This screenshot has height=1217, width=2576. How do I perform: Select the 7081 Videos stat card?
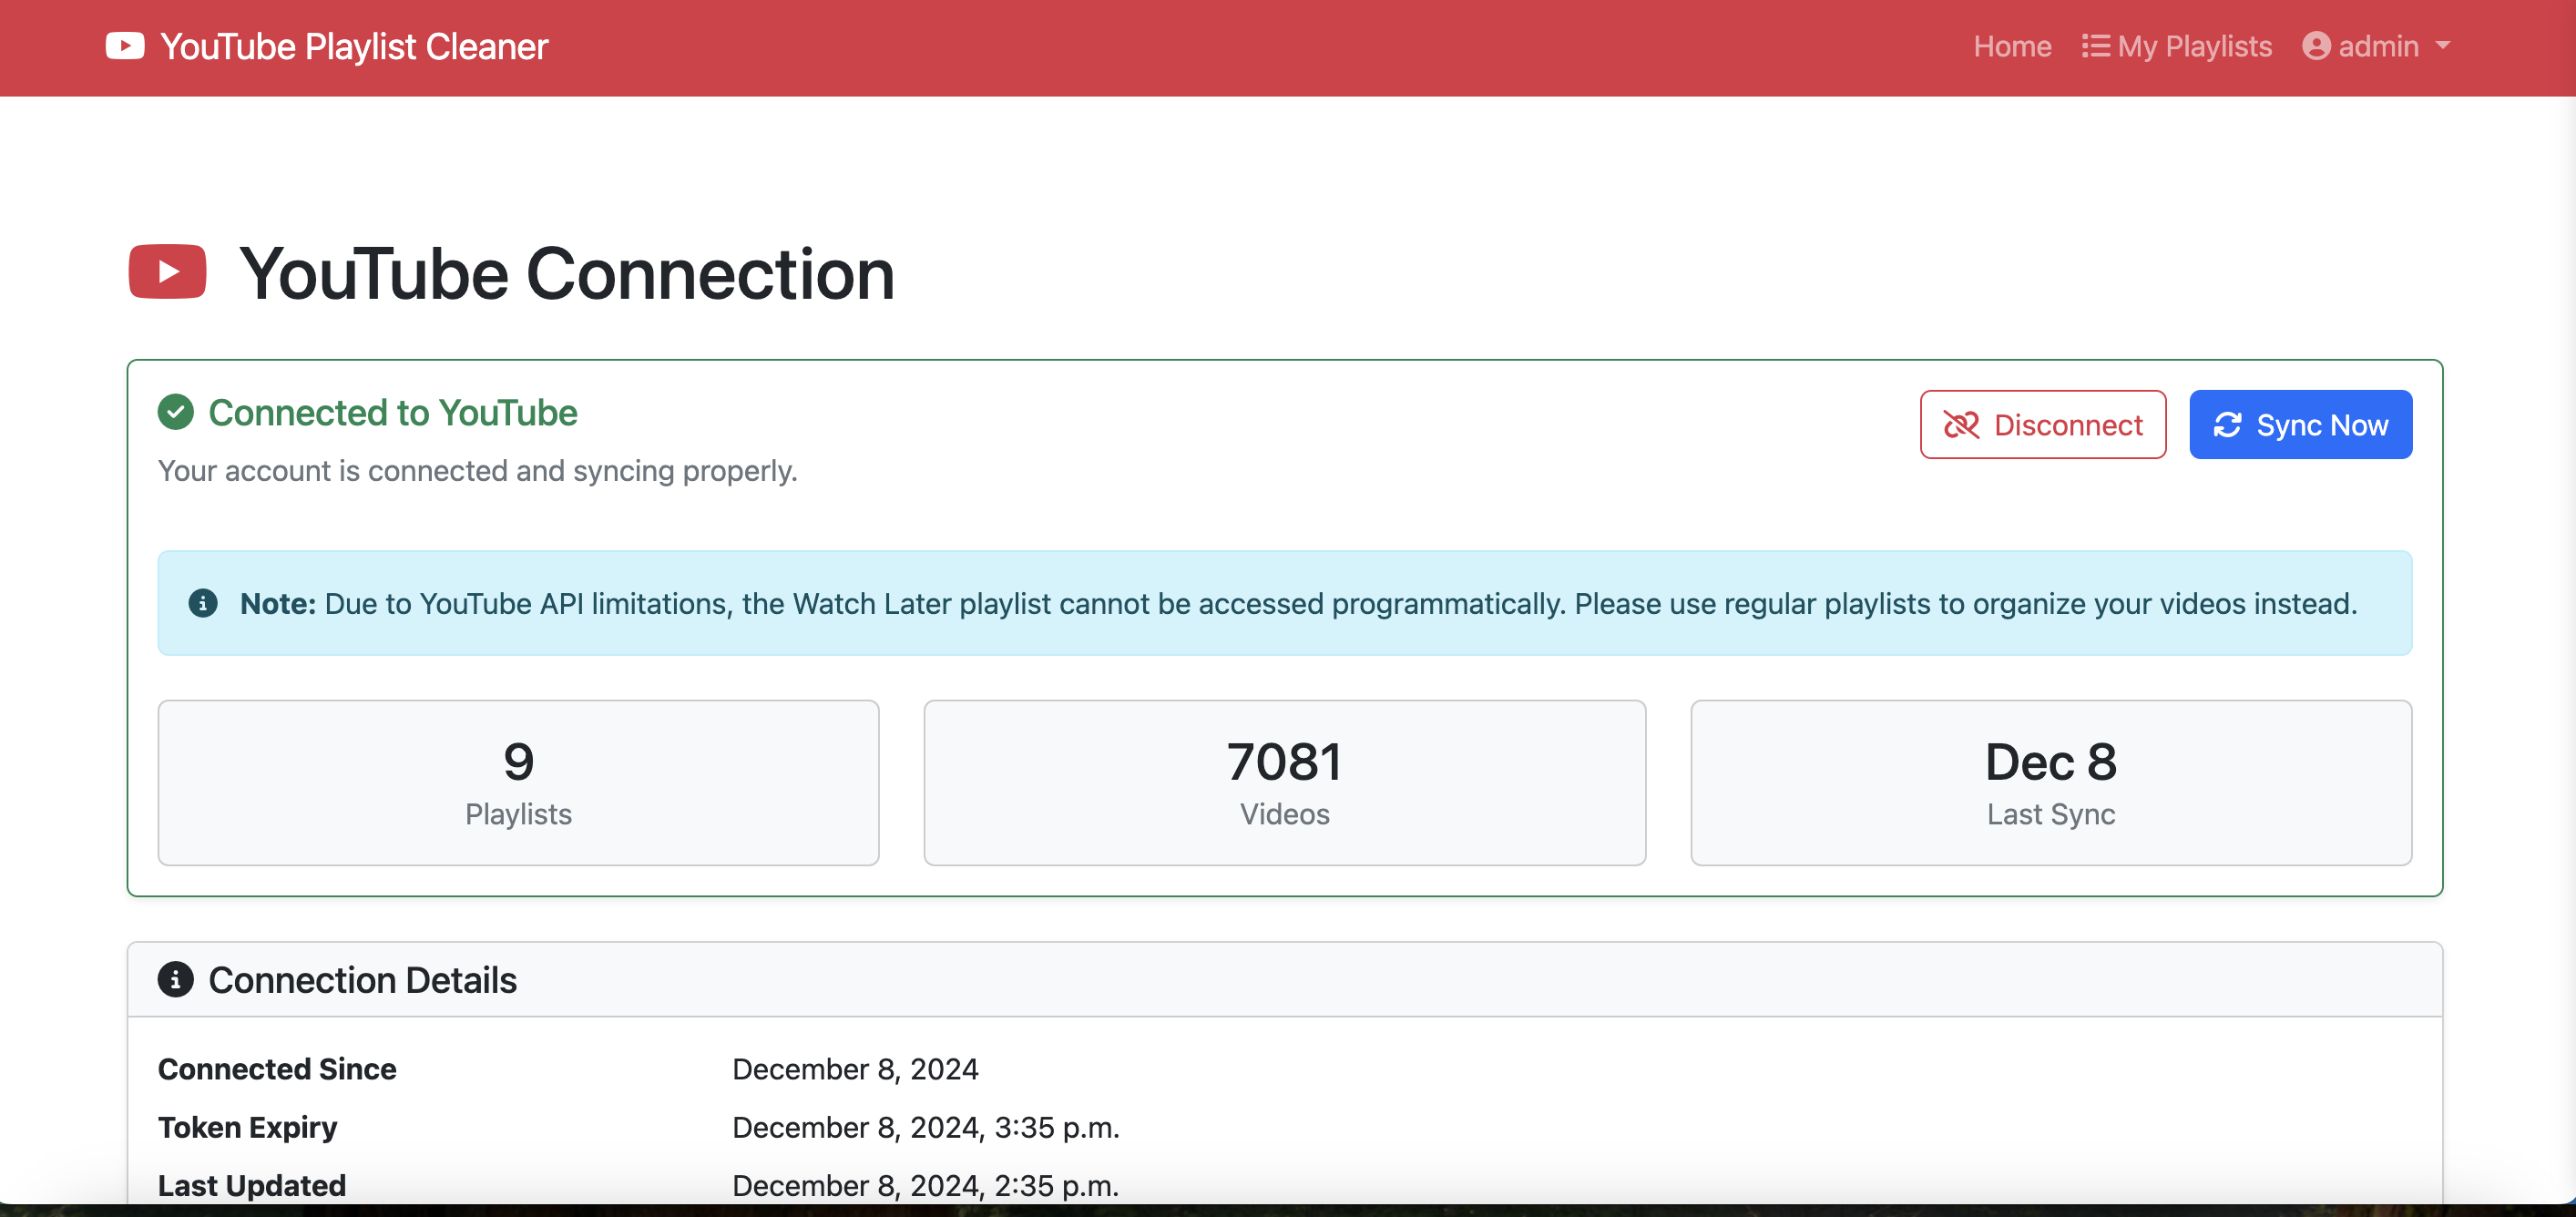(1284, 783)
